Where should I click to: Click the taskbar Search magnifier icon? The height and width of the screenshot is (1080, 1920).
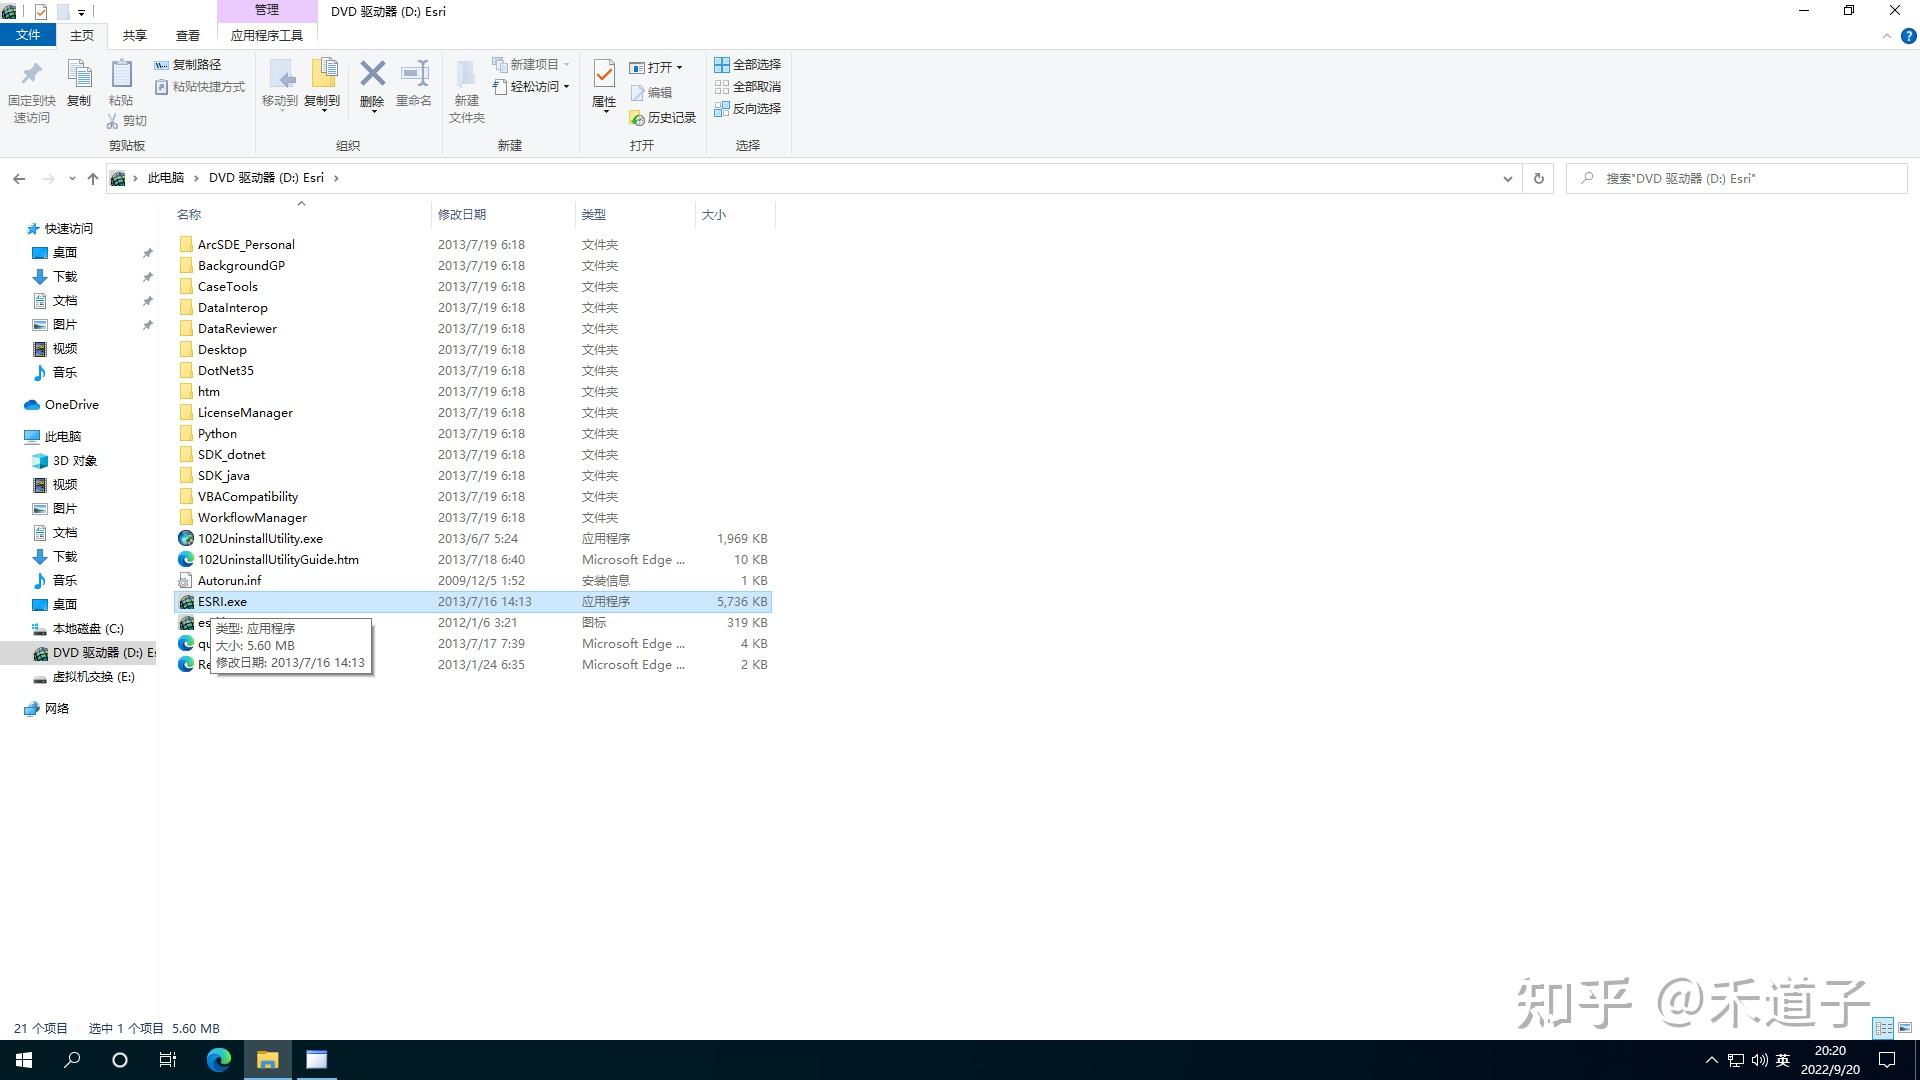pos(72,1060)
